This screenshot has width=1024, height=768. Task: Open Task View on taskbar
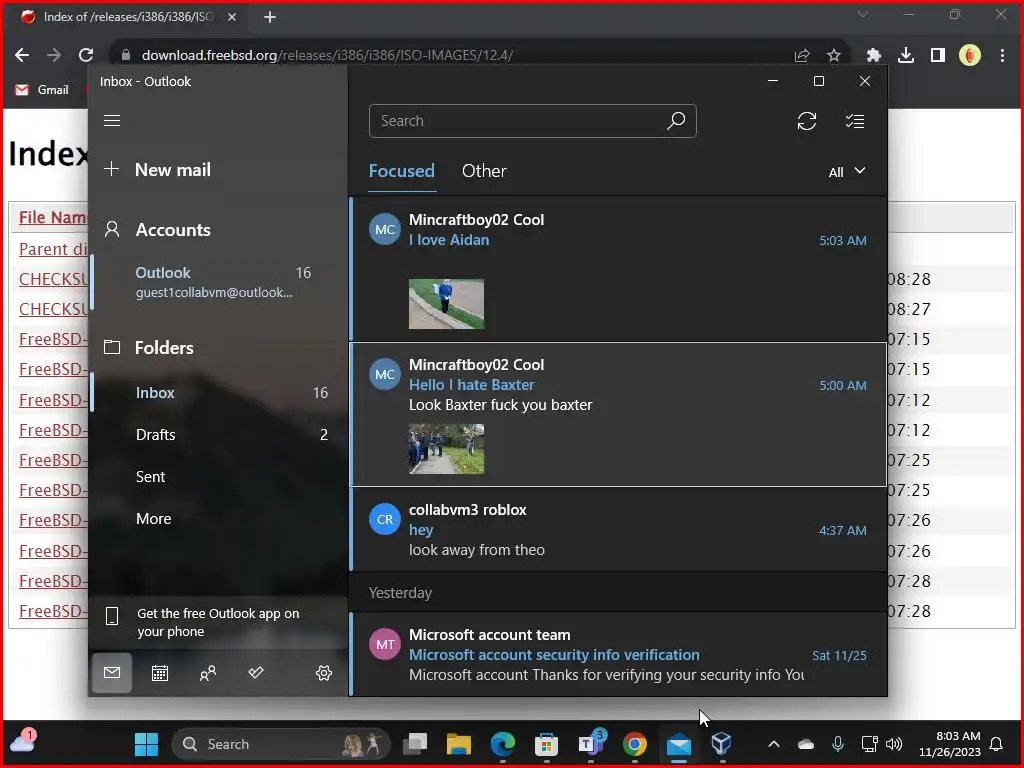[x=415, y=744]
